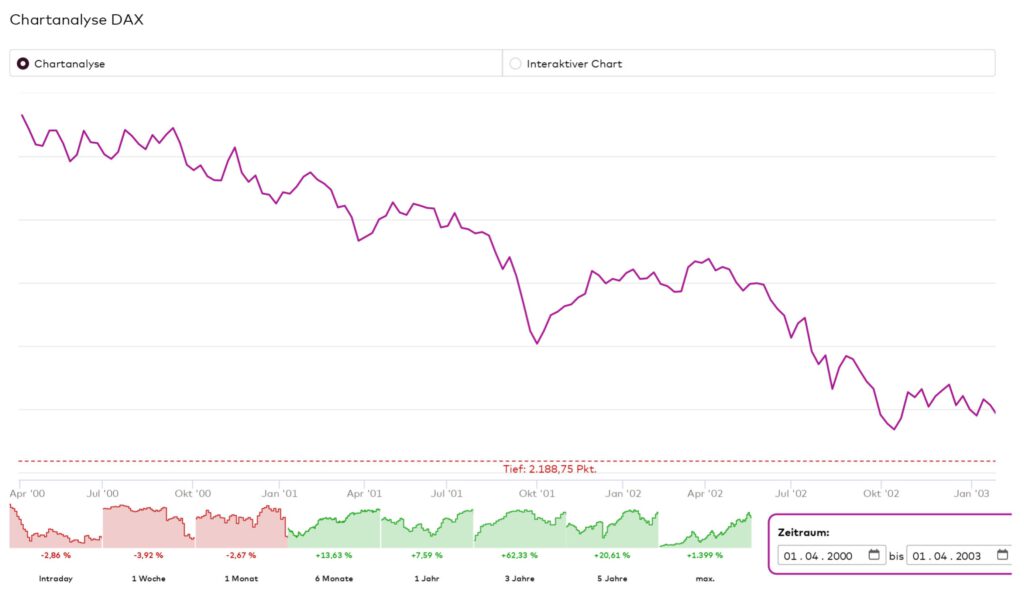This screenshot has height=601, width=1024.
Task: Click the Okt '00 axis label
Action: coord(193,493)
